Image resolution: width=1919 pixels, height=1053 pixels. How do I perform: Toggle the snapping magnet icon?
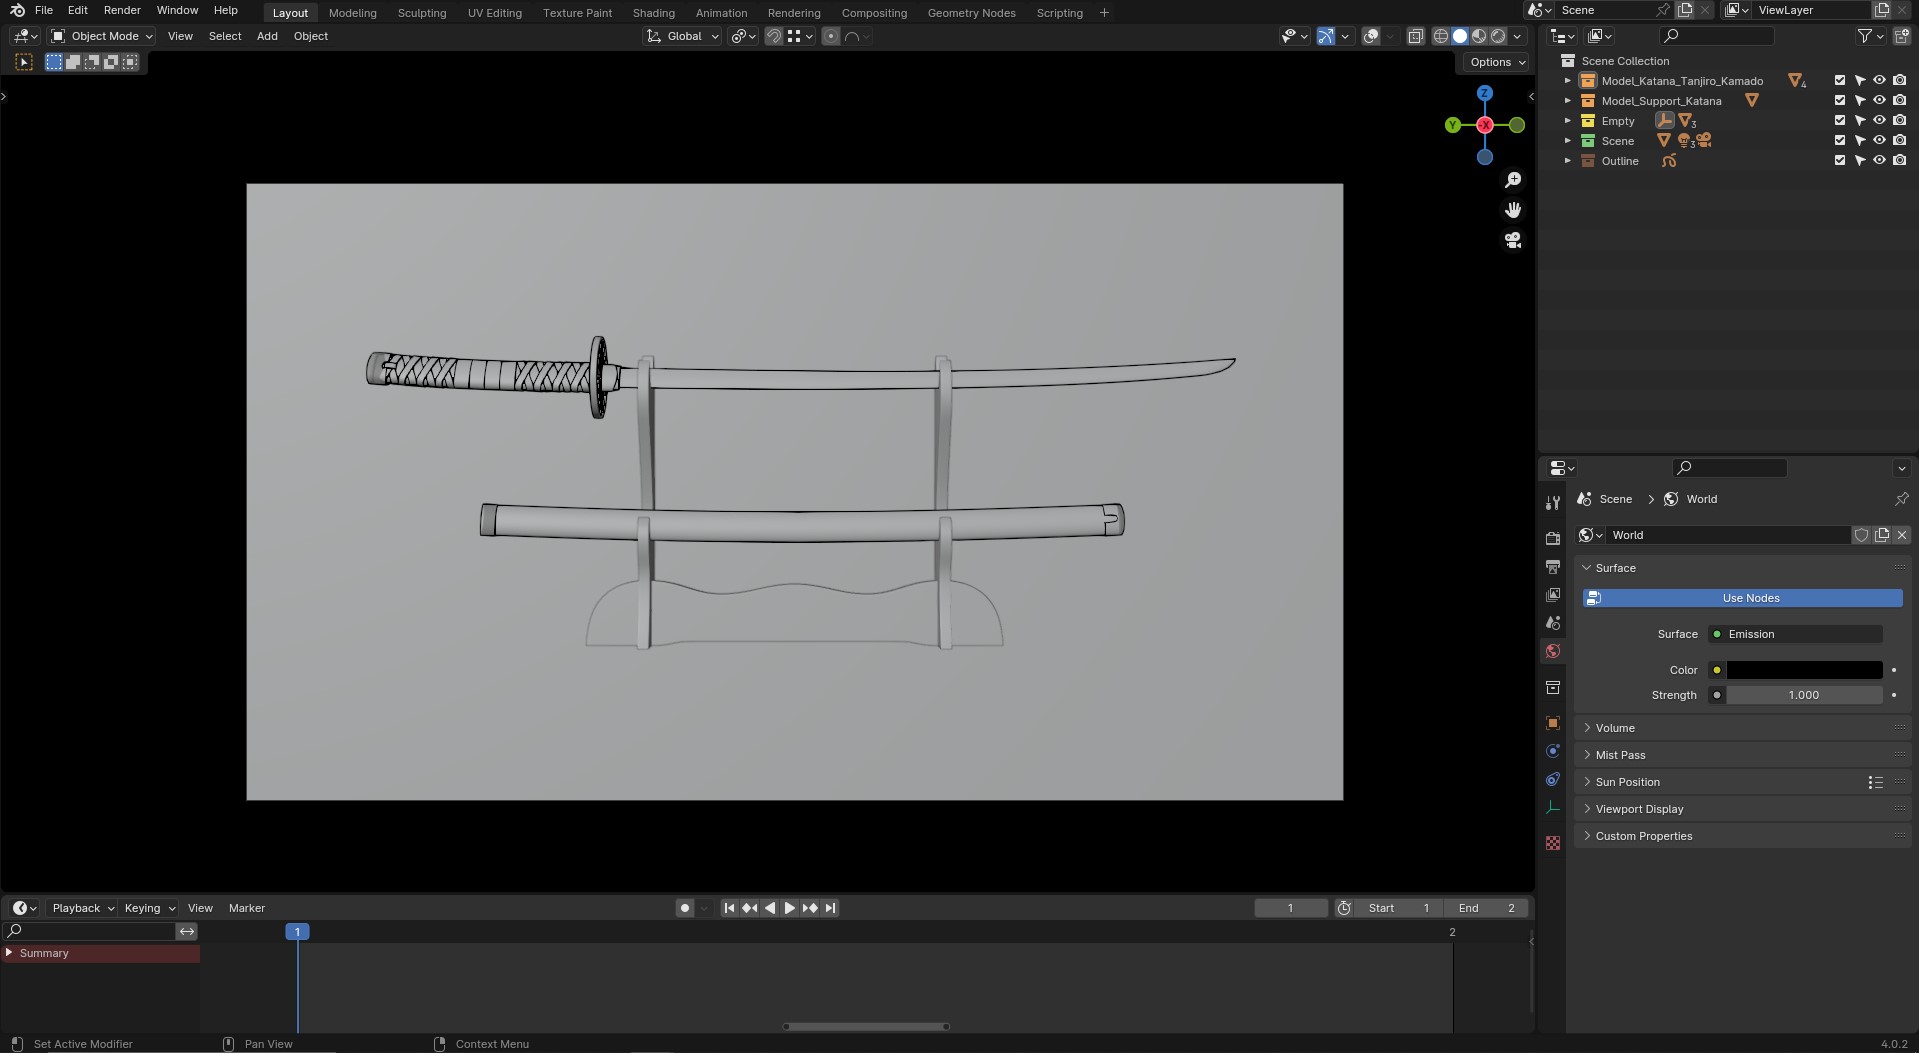774,36
